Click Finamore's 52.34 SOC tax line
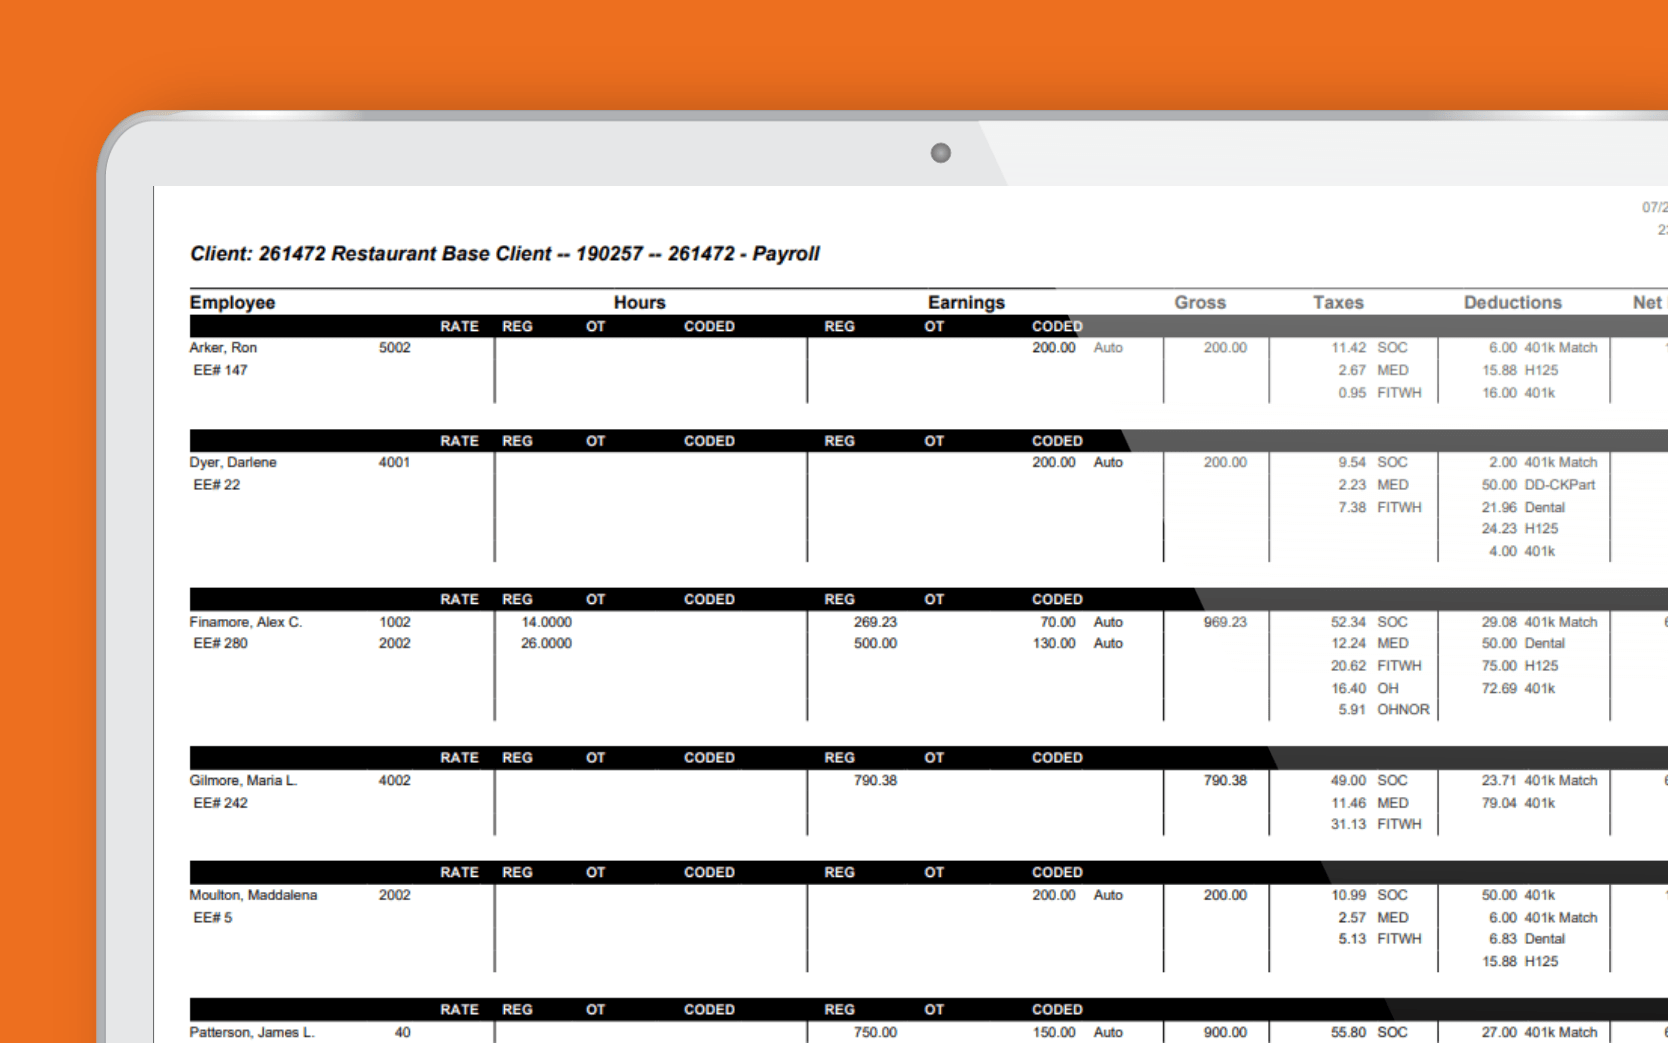1668x1043 pixels. [x=1369, y=622]
